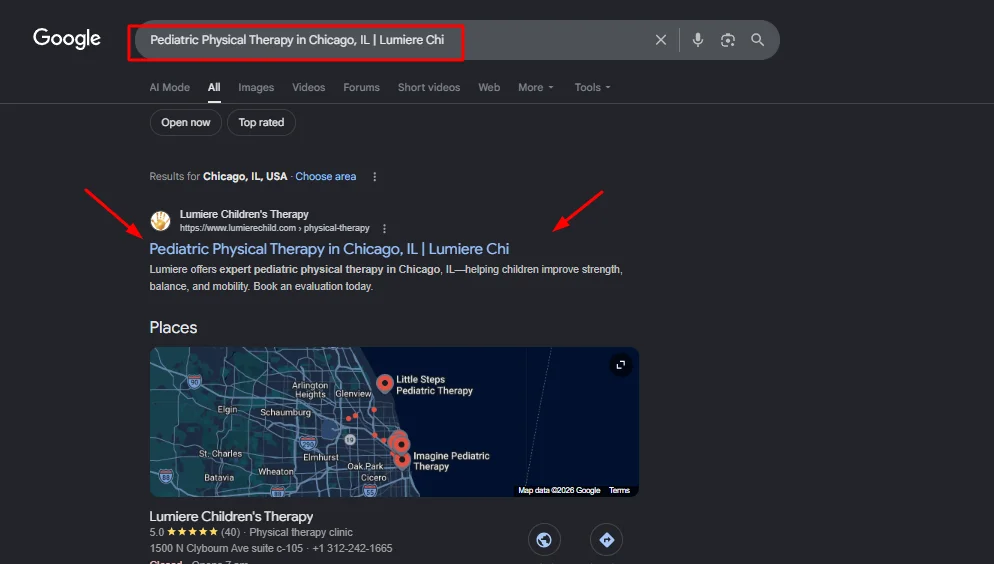The image size is (994, 564).
Task: Apply the Open now filter chip
Action: click(186, 122)
